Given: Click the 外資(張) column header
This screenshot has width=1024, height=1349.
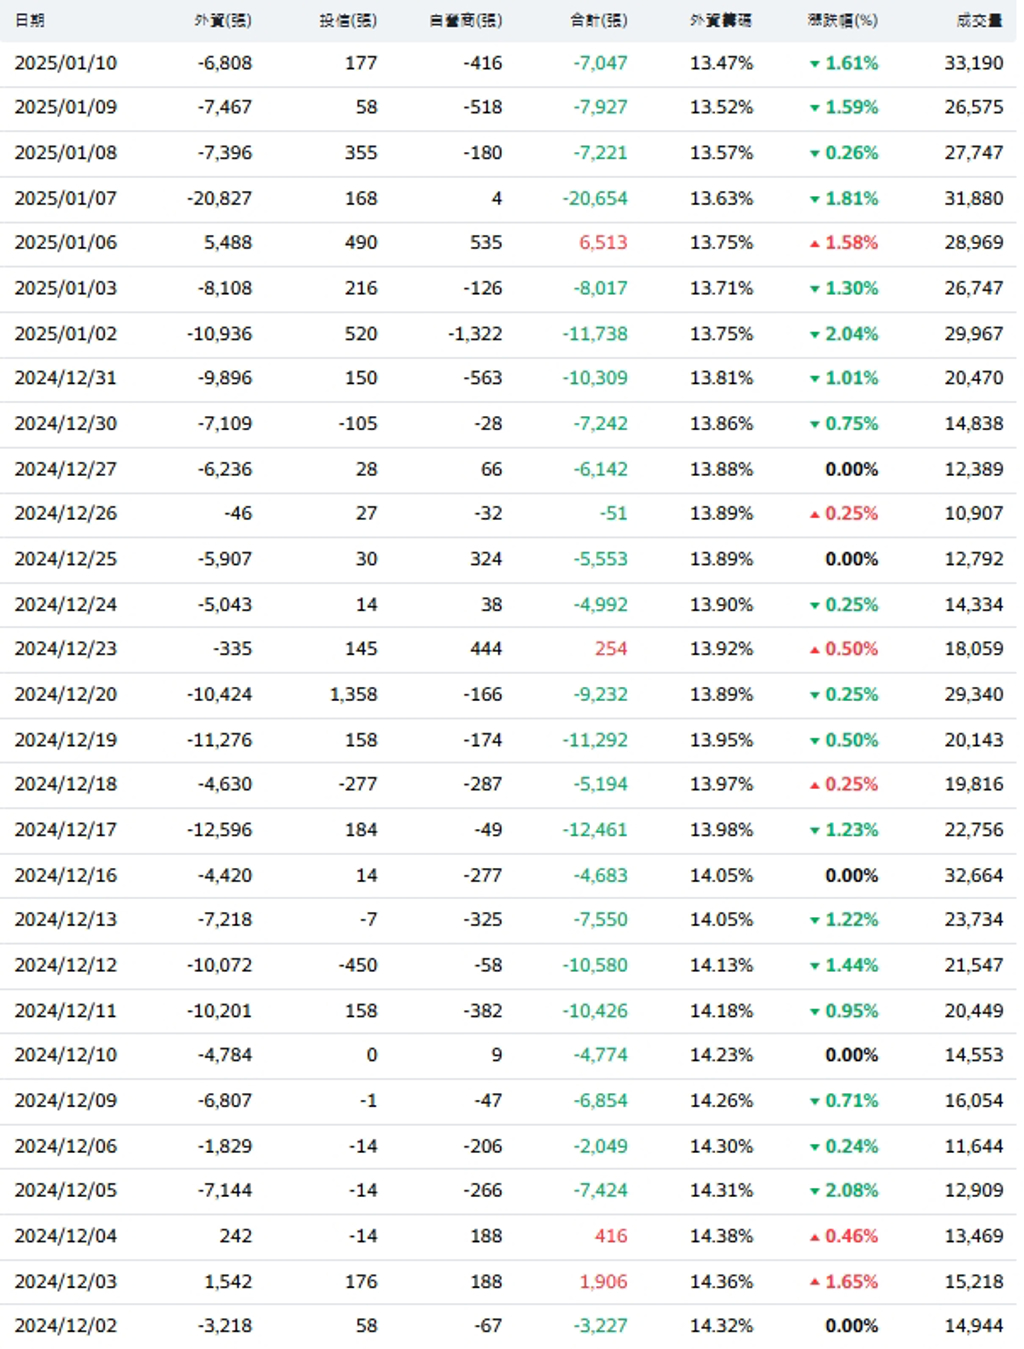Looking at the screenshot, I should tap(223, 20).
